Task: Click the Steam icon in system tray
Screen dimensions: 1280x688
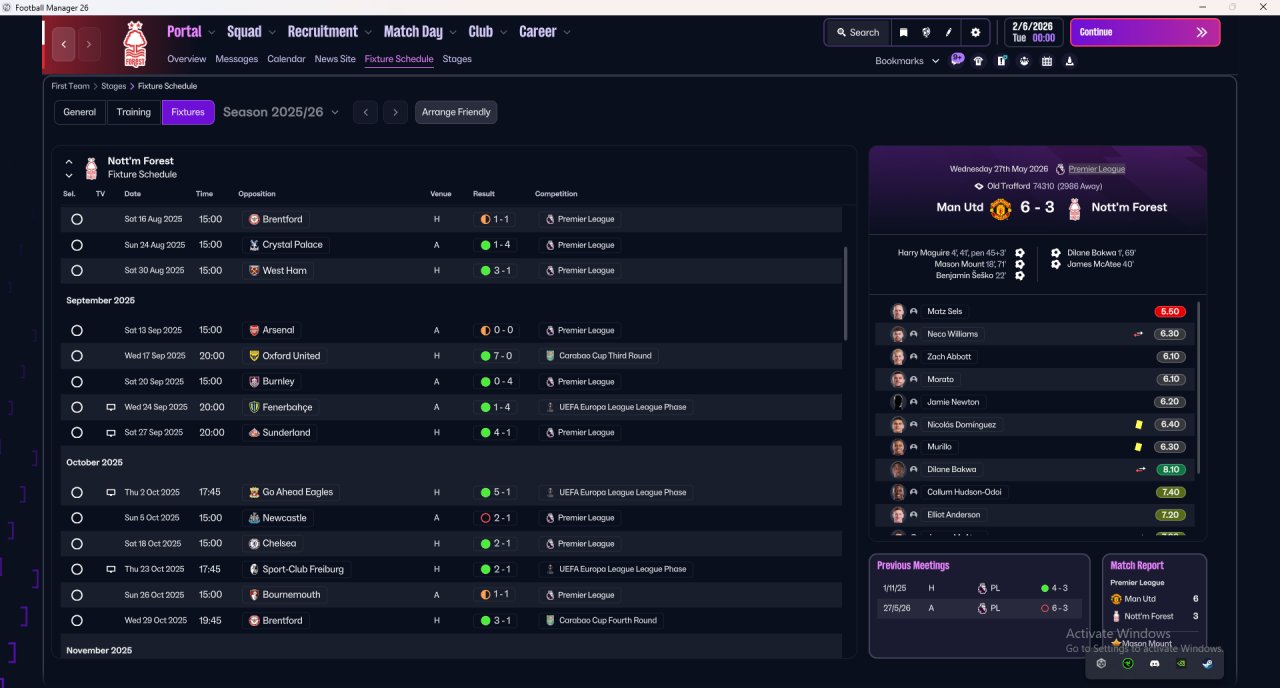Action: coord(1207,663)
